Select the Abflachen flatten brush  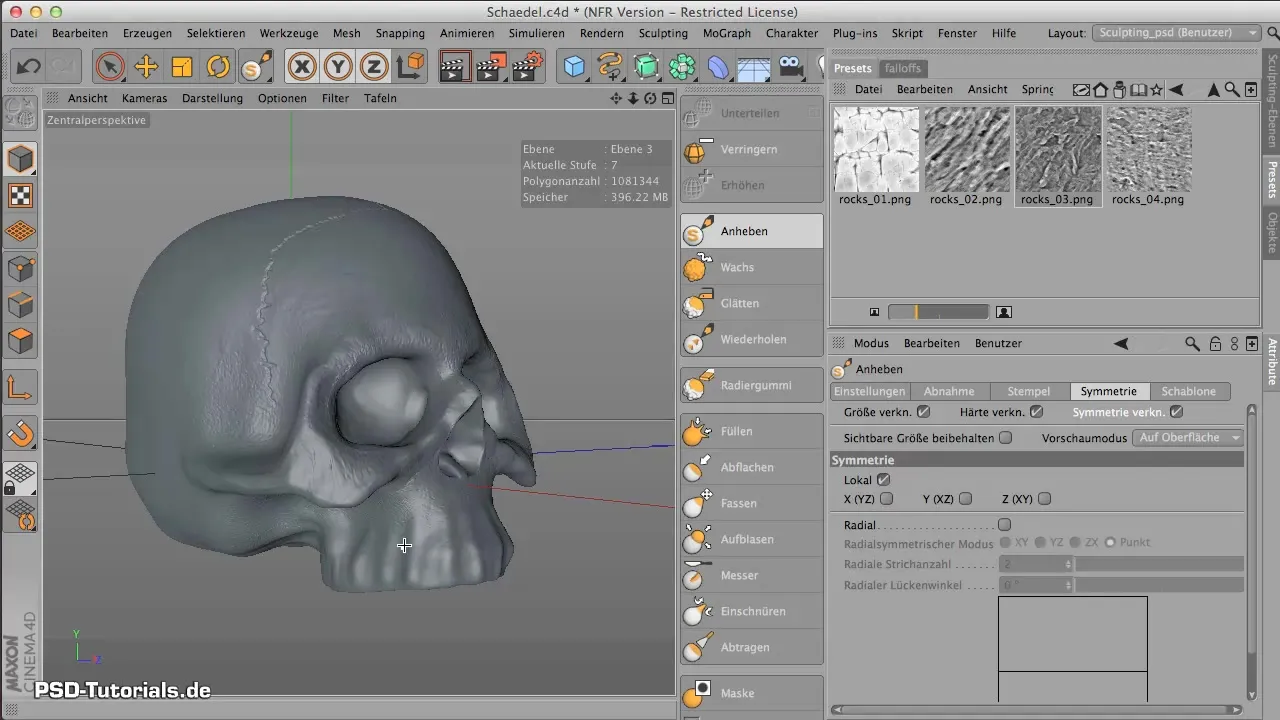pos(751,467)
